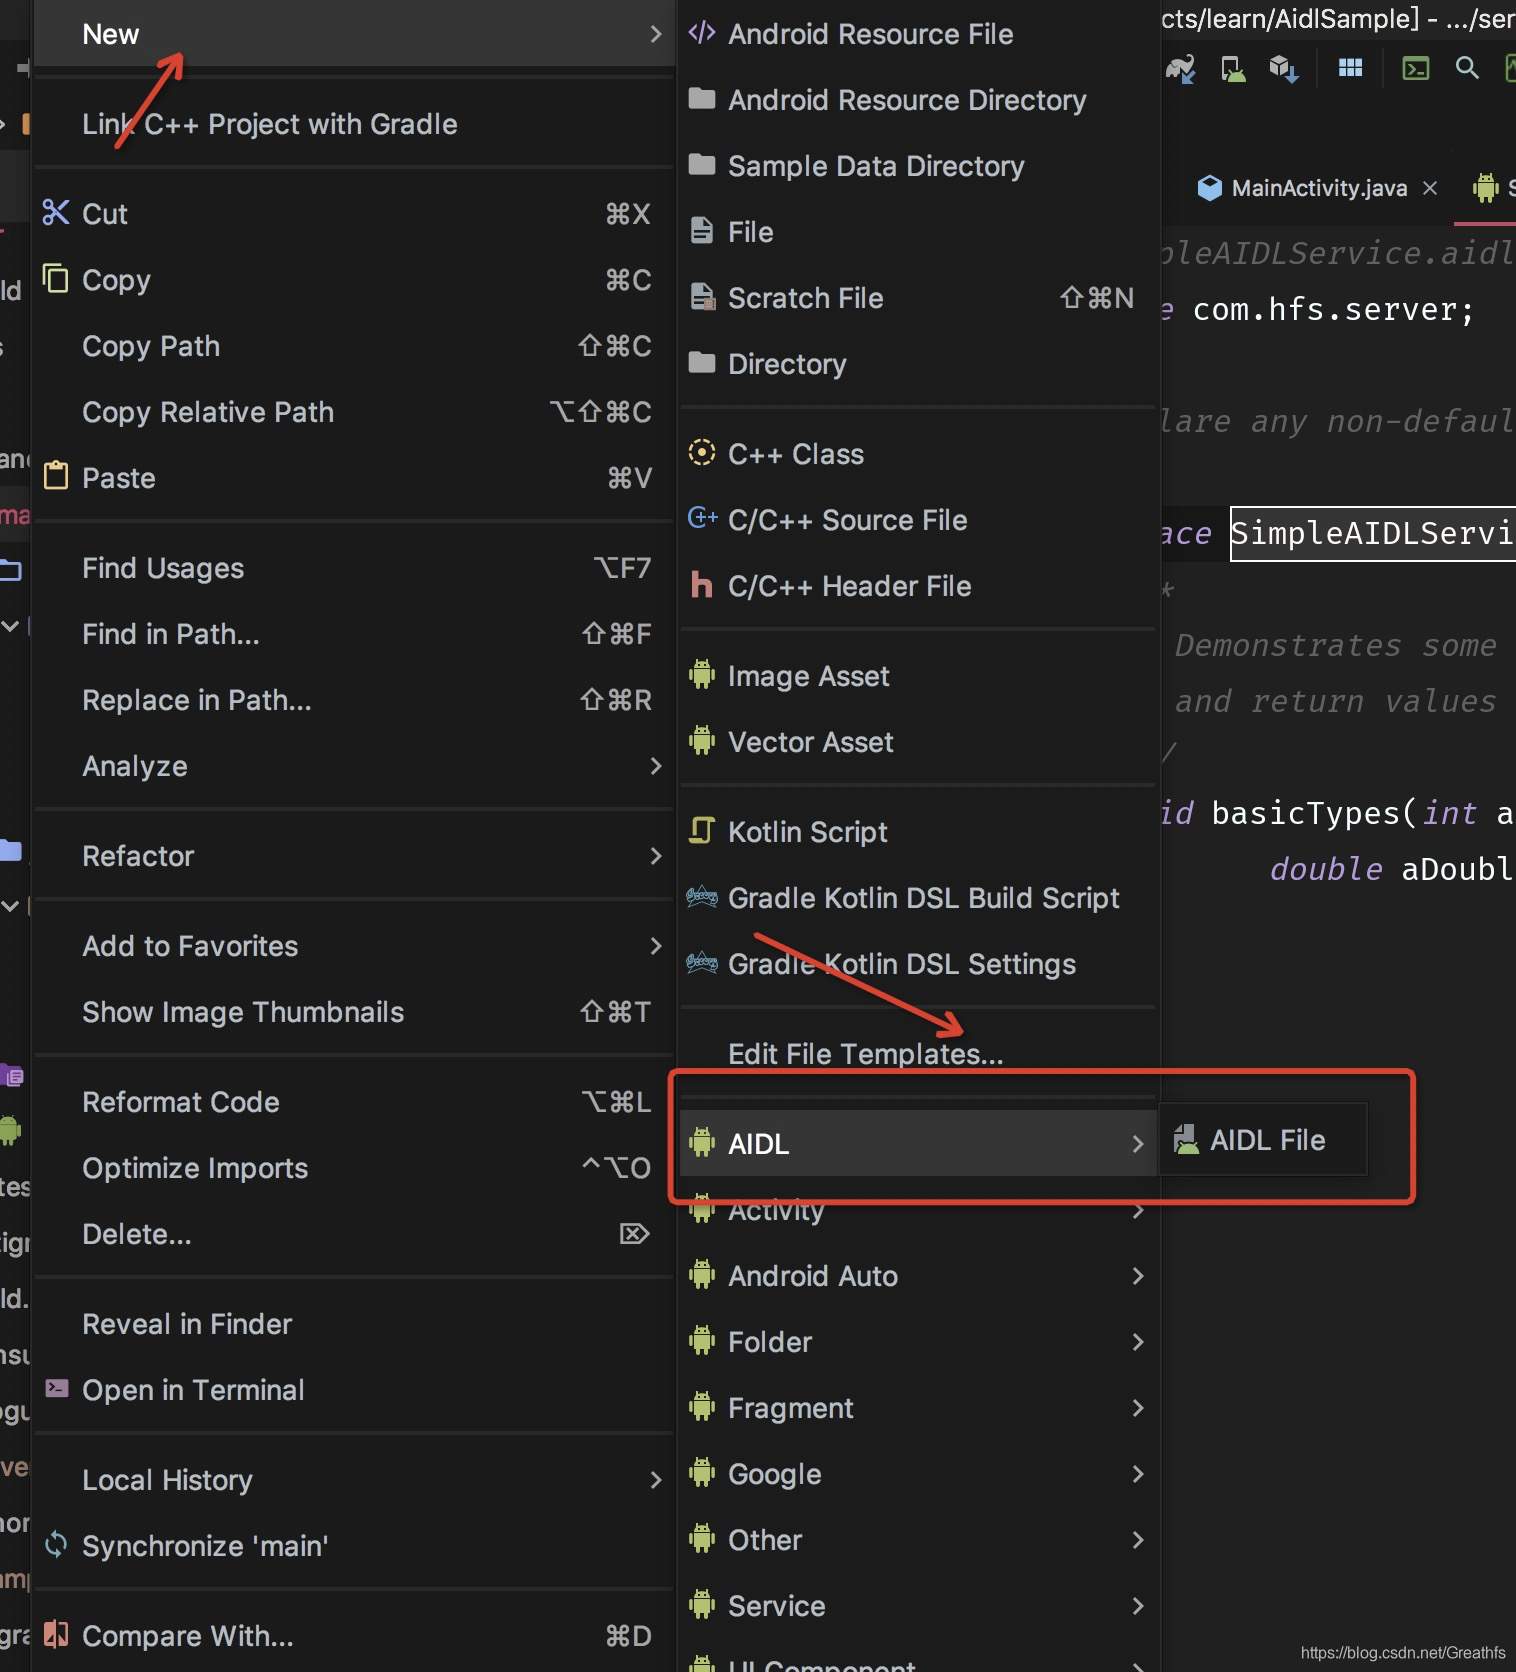
Task: Click the Gradle Kotlin DSL Build Script icon
Action: coord(702,897)
